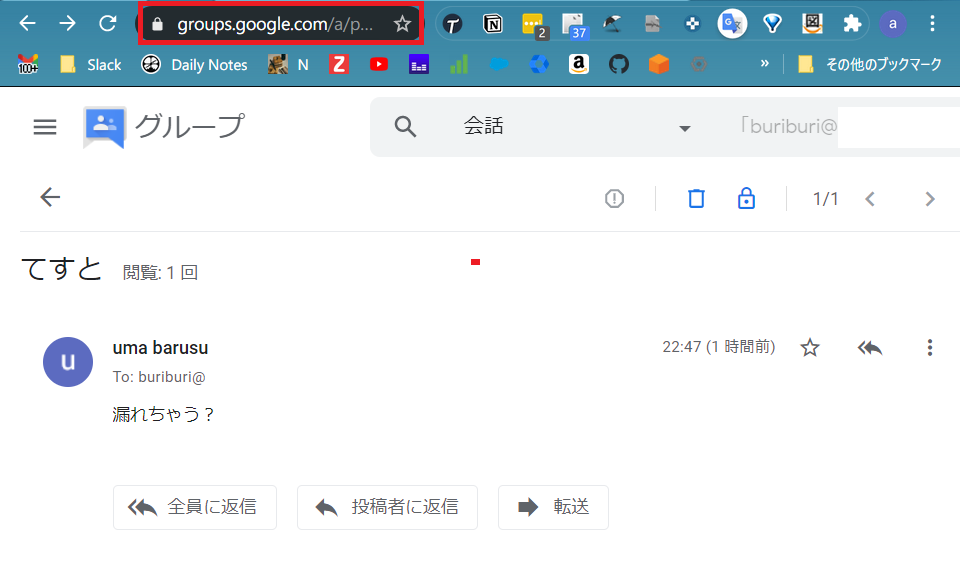Go to the previous conversation chevron

click(x=870, y=199)
